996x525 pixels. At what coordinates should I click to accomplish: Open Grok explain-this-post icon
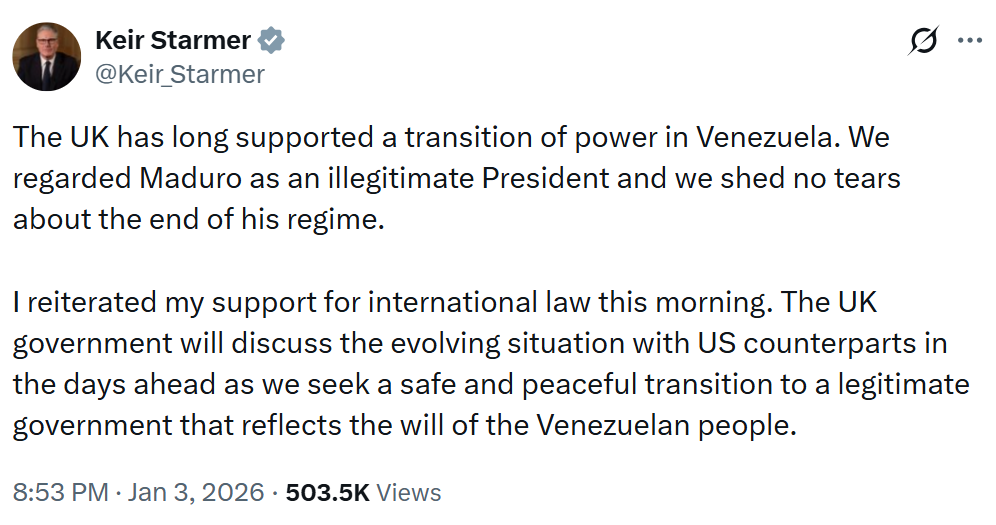pyautogui.click(x=923, y=41)
